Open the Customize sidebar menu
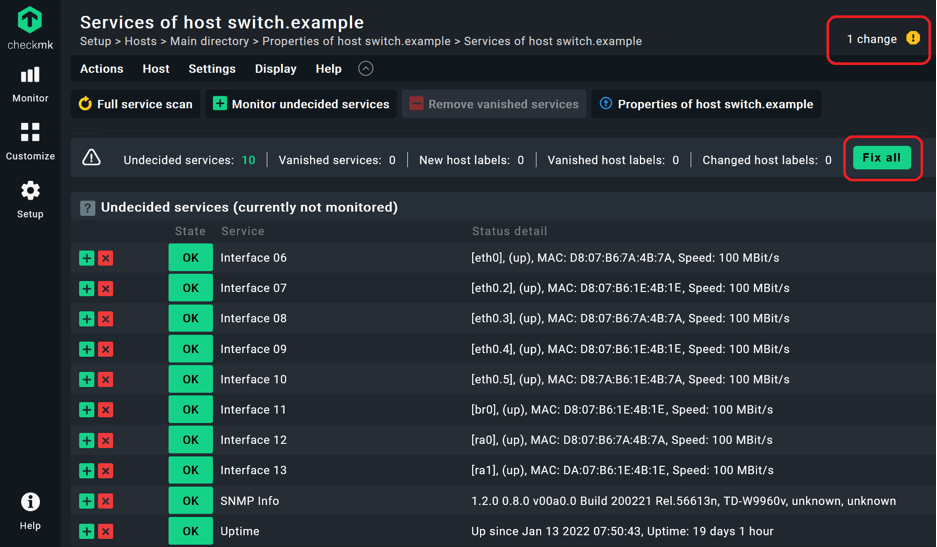Image resolution: width=937 pixels, height=547 pixels. (30, 141)
